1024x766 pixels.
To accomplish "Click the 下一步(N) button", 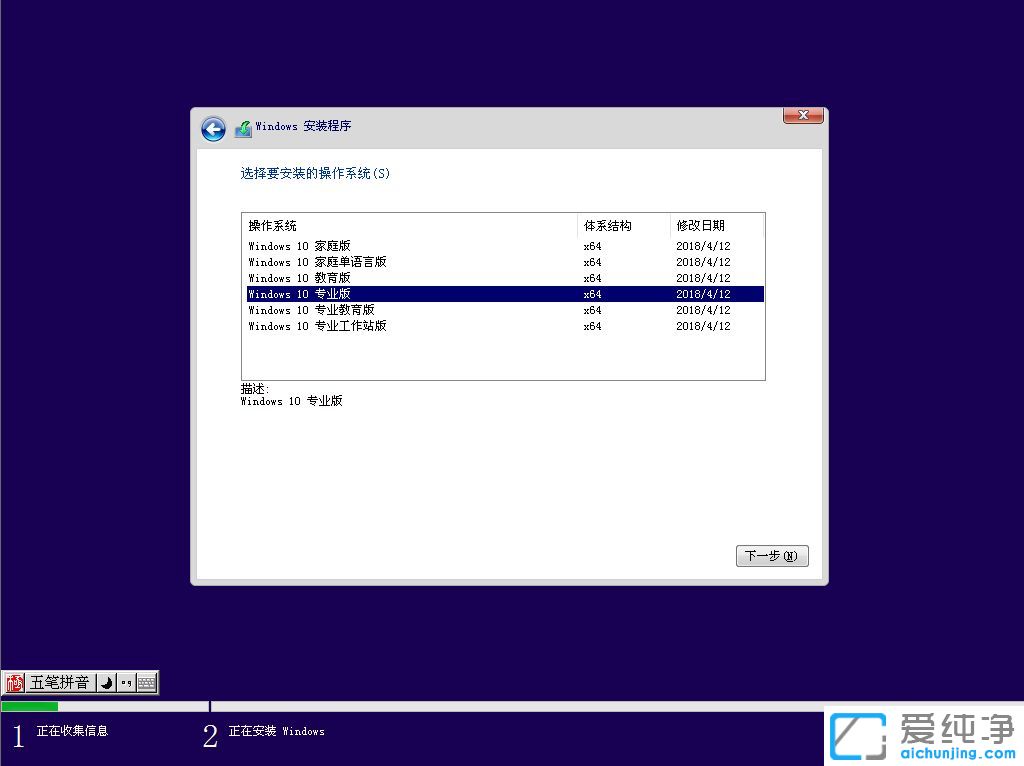I will tap(771, 556).
